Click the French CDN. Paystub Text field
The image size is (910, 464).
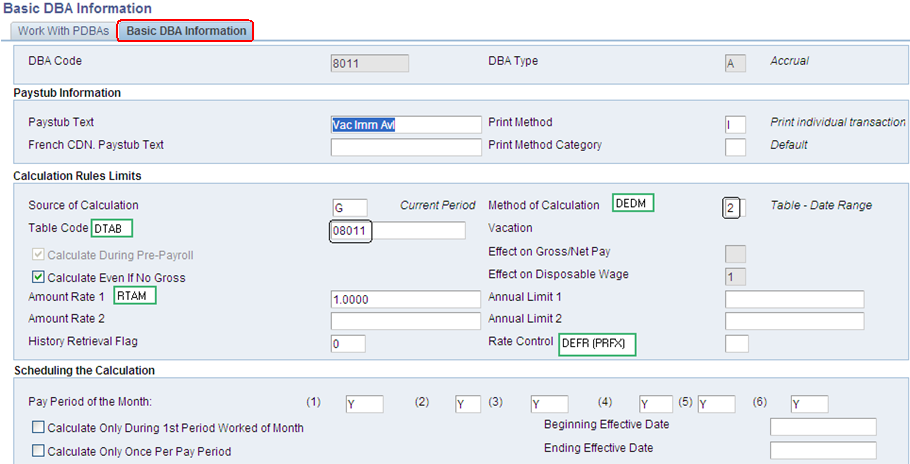pyautogui.click(x=406, y=147)
